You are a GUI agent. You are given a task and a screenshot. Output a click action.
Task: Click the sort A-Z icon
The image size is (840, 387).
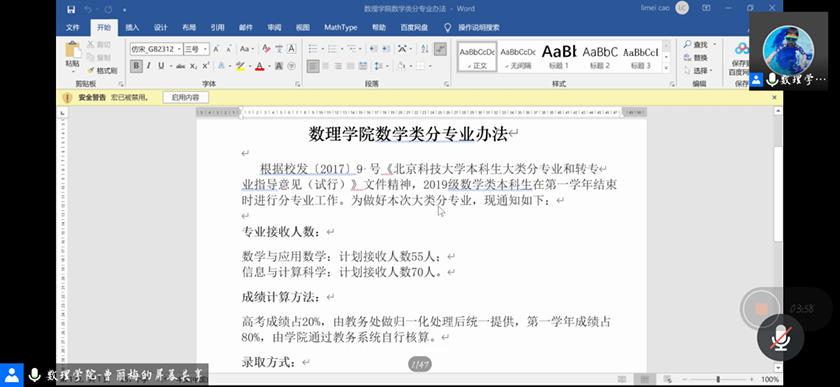[x=425, y=49]
